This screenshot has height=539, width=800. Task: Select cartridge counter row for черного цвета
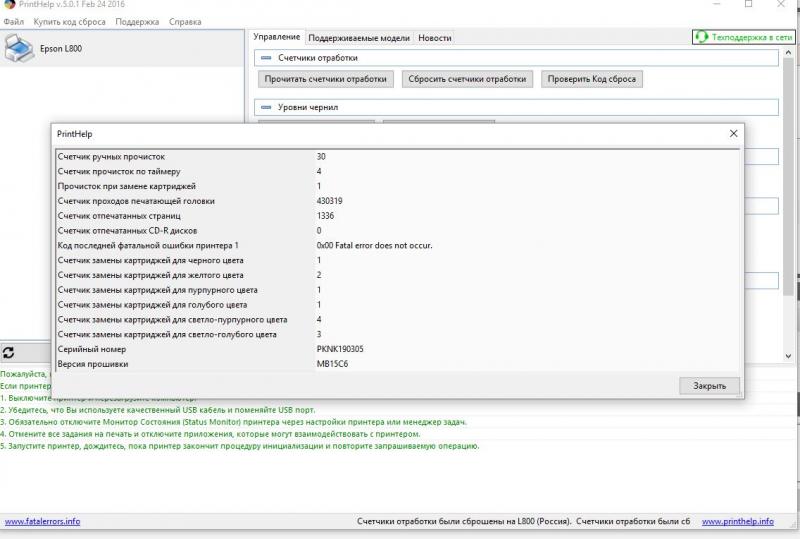pyautogui.click(x=397, y=260)
